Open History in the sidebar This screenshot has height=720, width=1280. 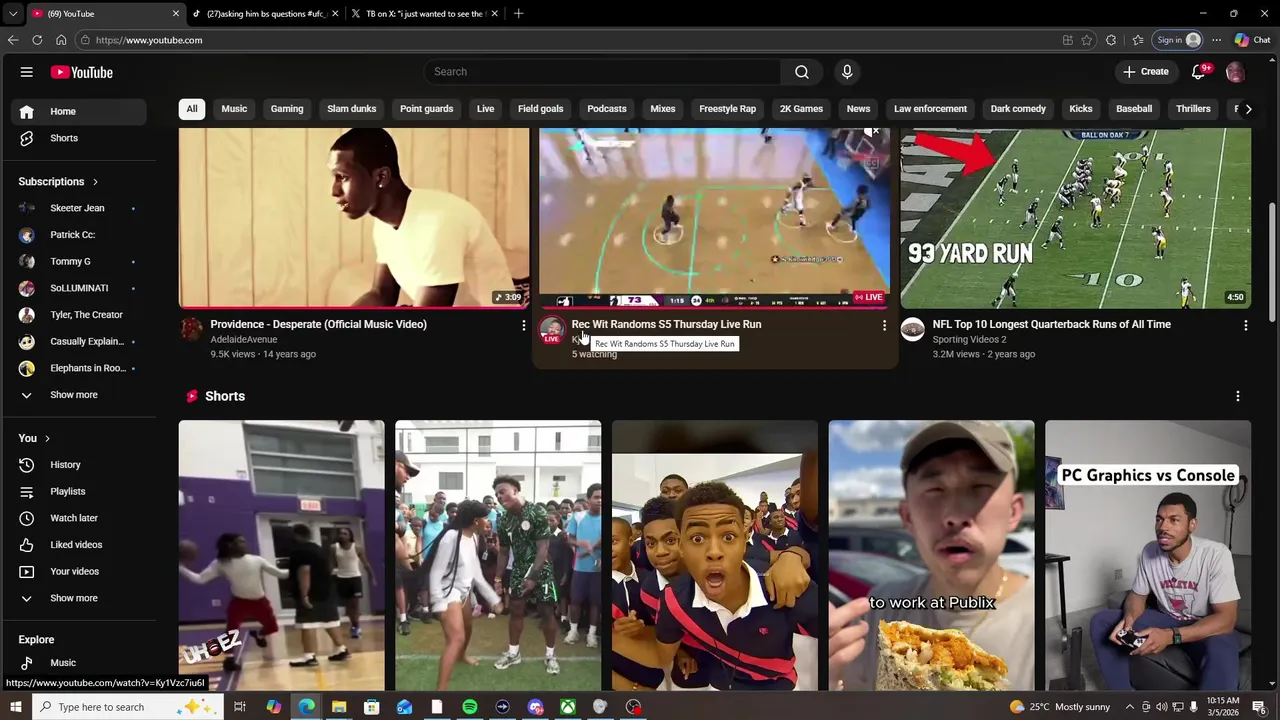pos(80,465)
